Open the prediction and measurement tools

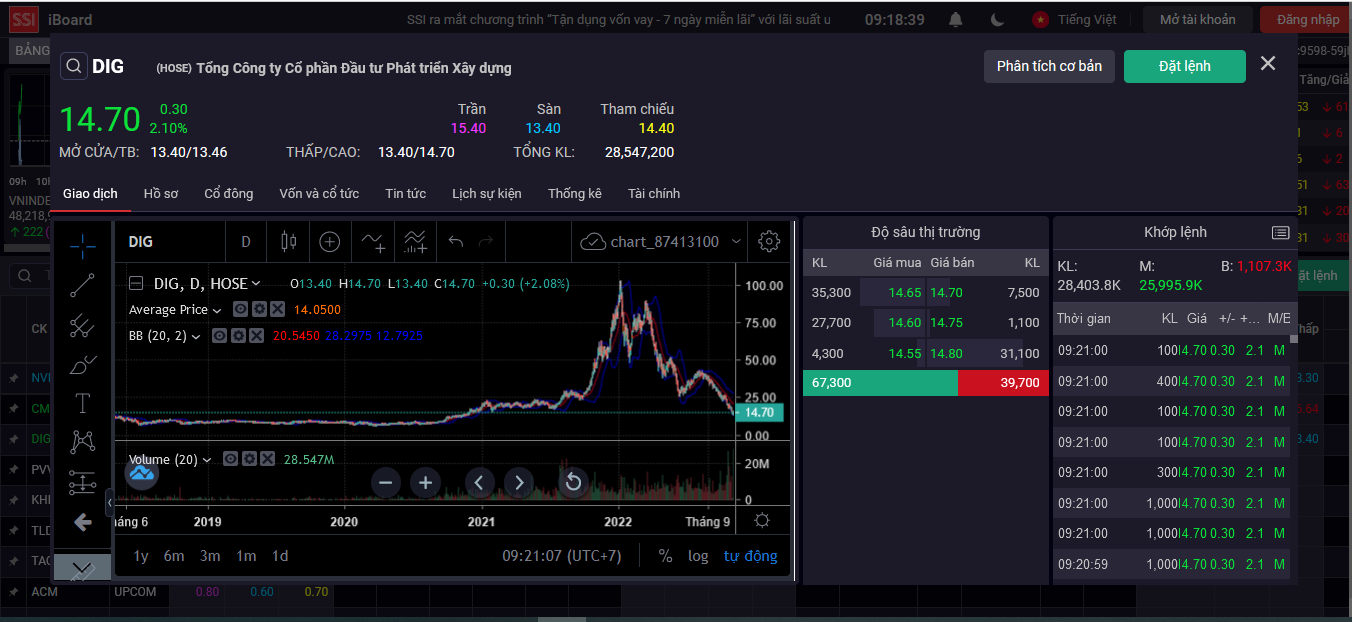83,482
